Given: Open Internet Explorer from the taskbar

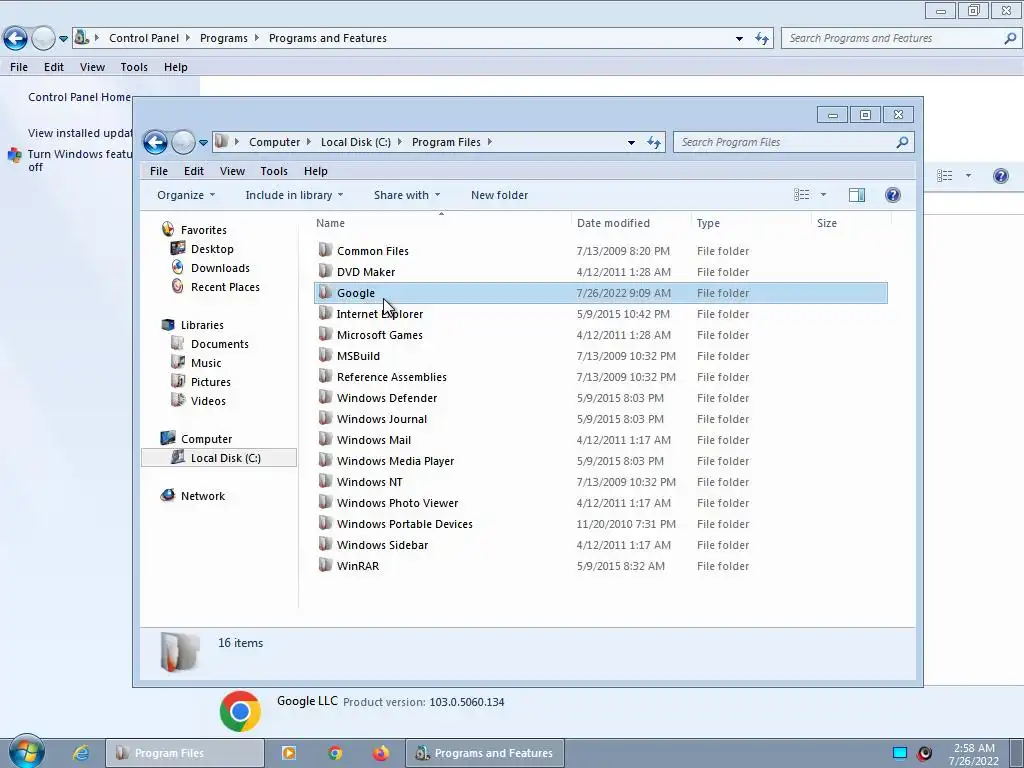Looking at the screenshot, I should [80, 753].
